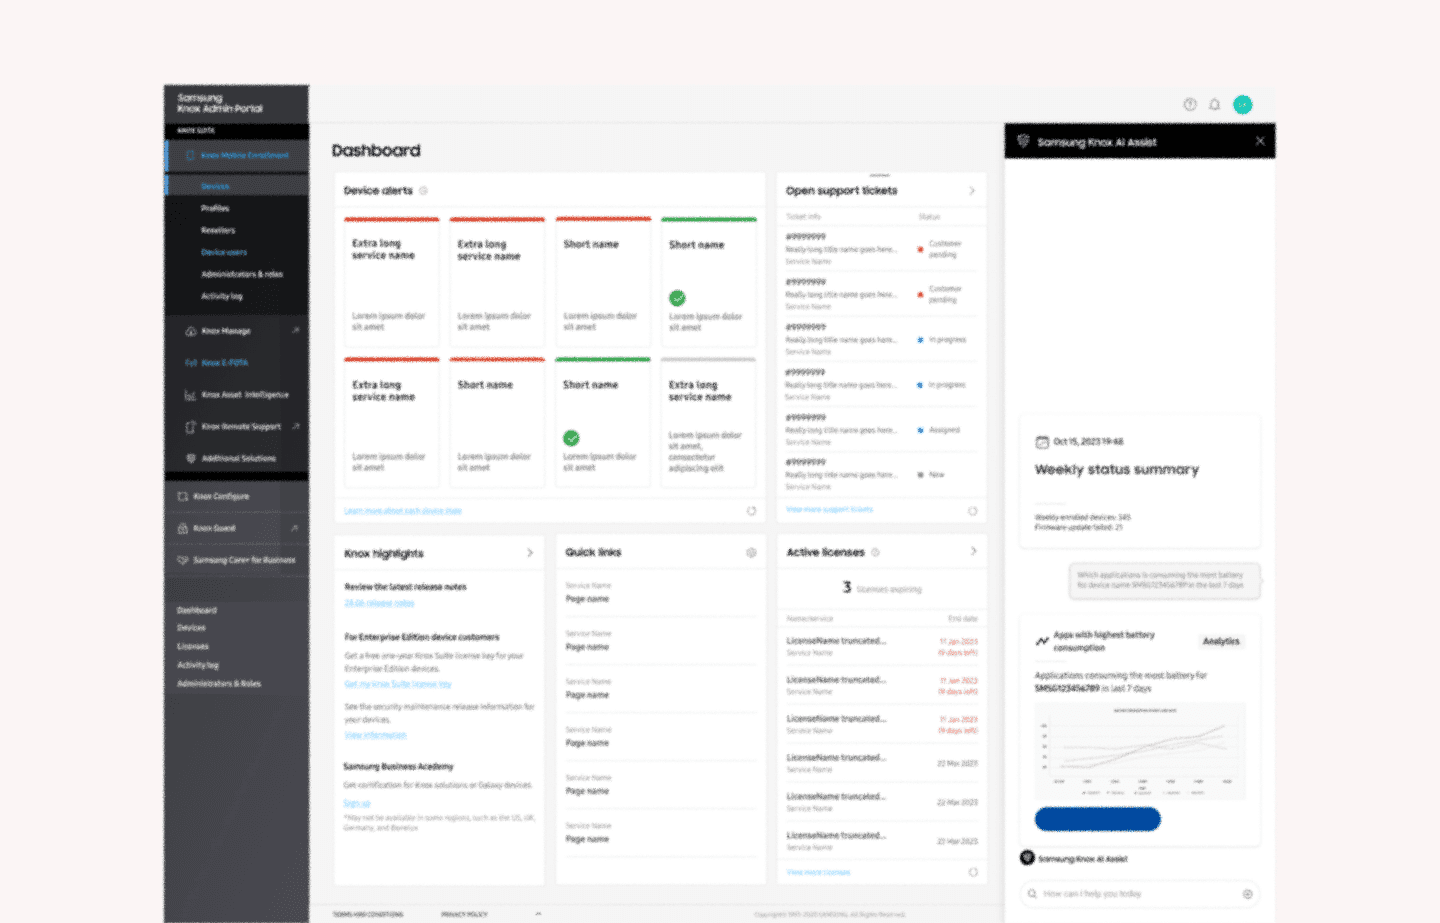Close the Samsung Knox AI Assist panel
Screen dimensions: 1440x923
click(x=1260, y=141)
